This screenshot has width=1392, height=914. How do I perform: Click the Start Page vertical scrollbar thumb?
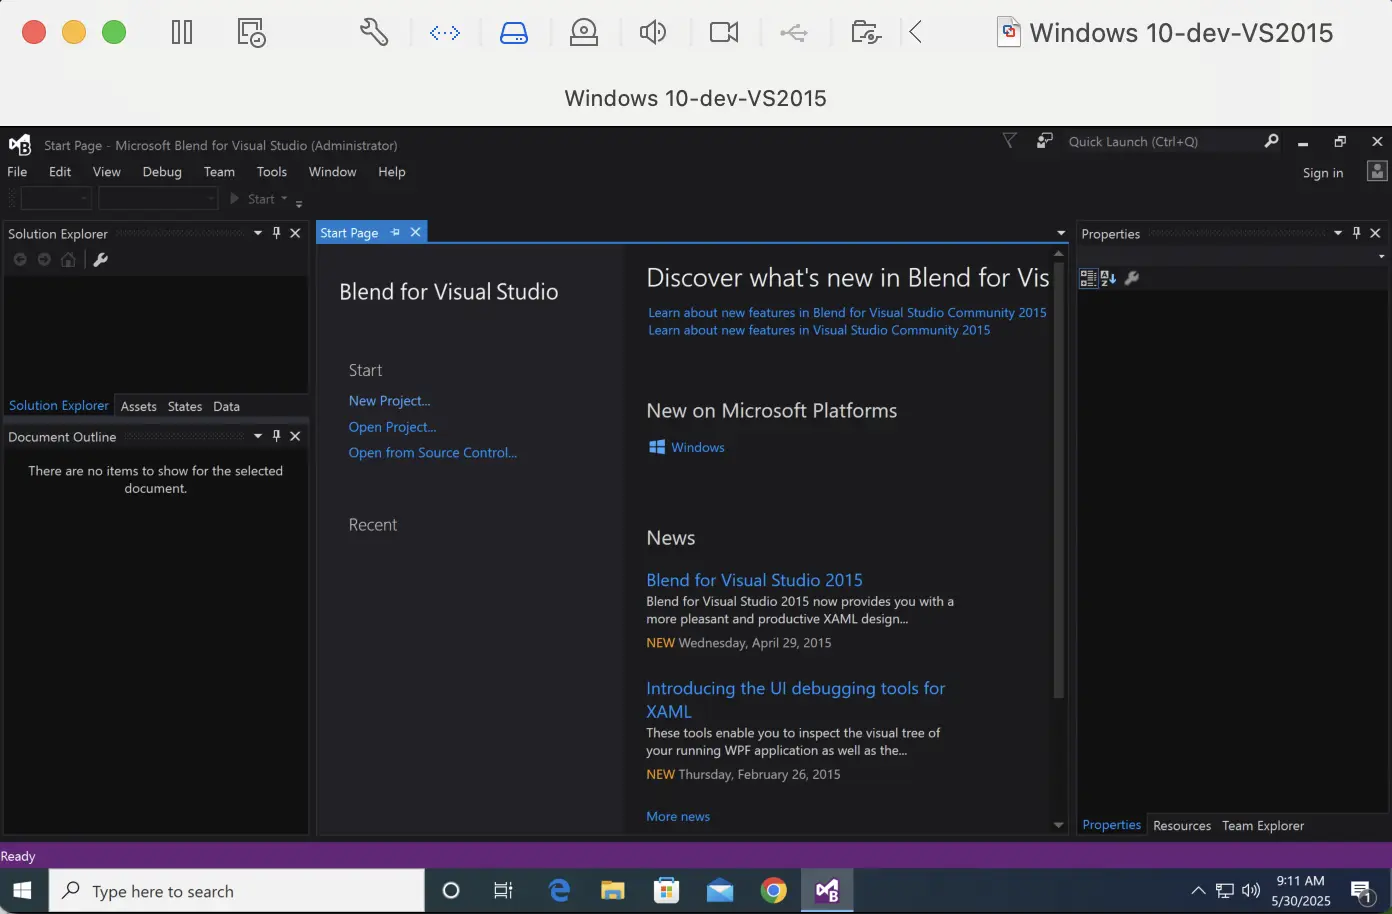point(1058,478)
